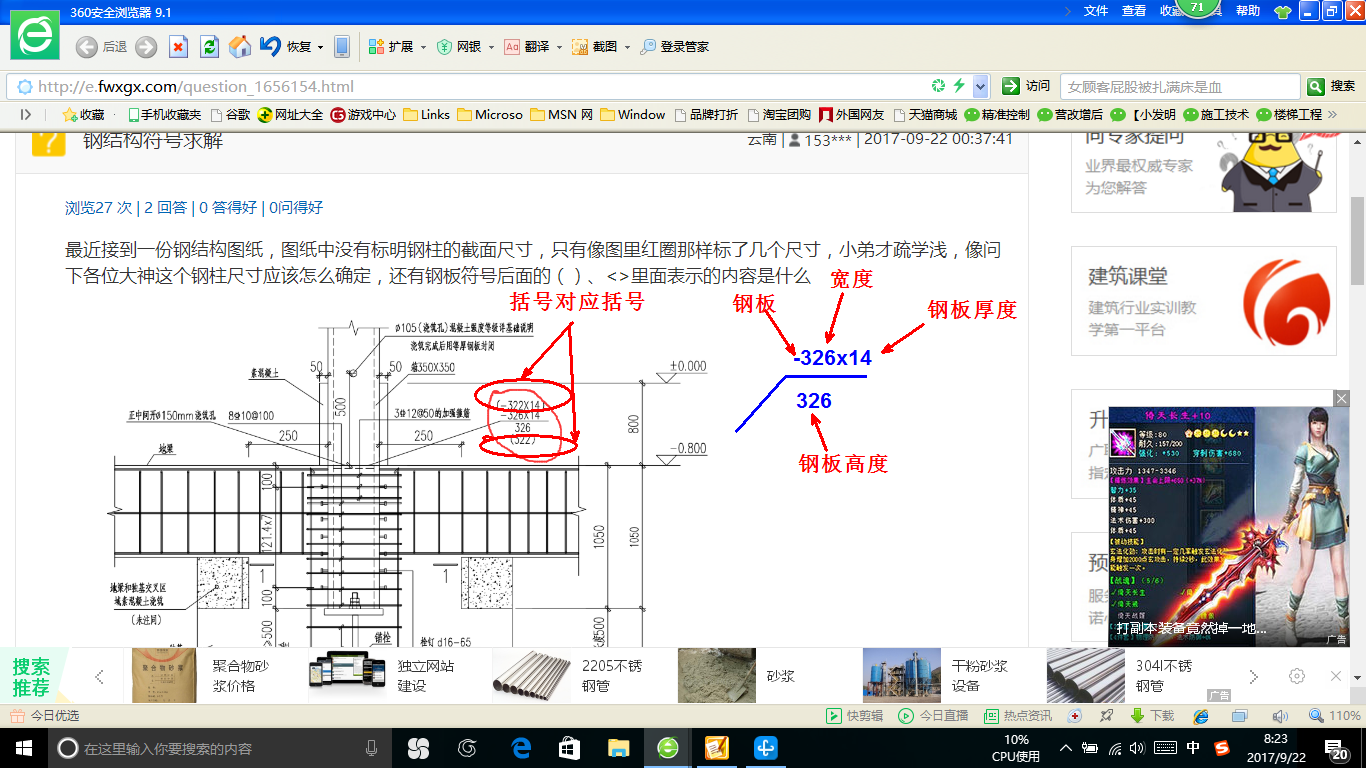Click 今日优选 in status bar
1366x768 pixels.
pos(45,716)
